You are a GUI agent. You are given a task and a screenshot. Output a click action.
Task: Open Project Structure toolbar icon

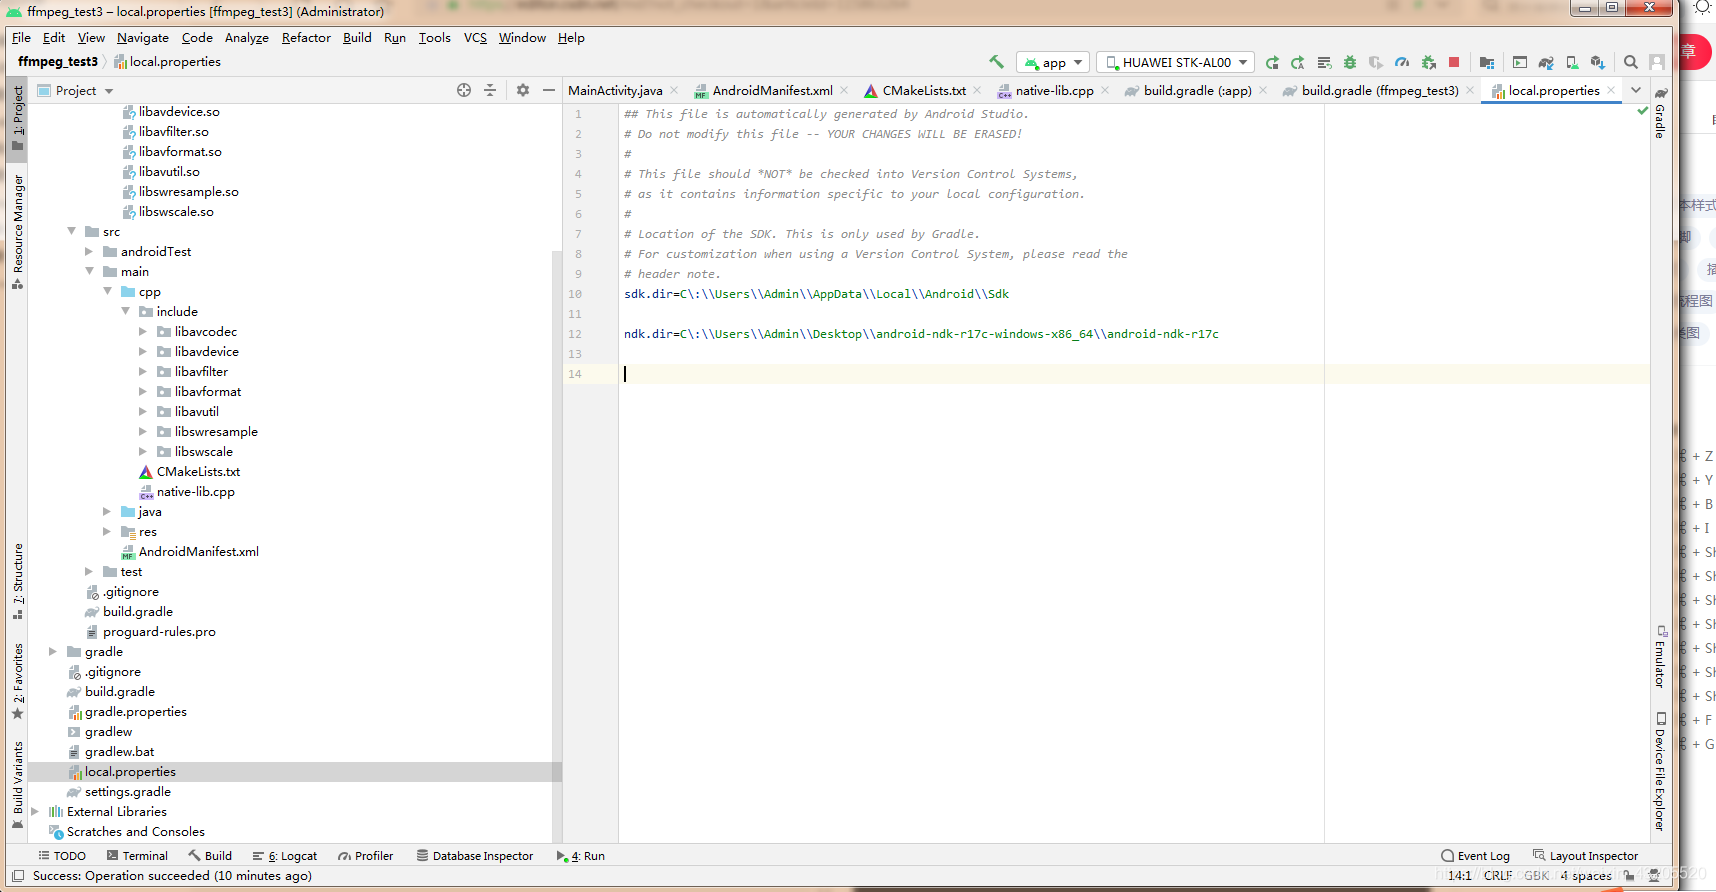click(x=1487, y=62)
